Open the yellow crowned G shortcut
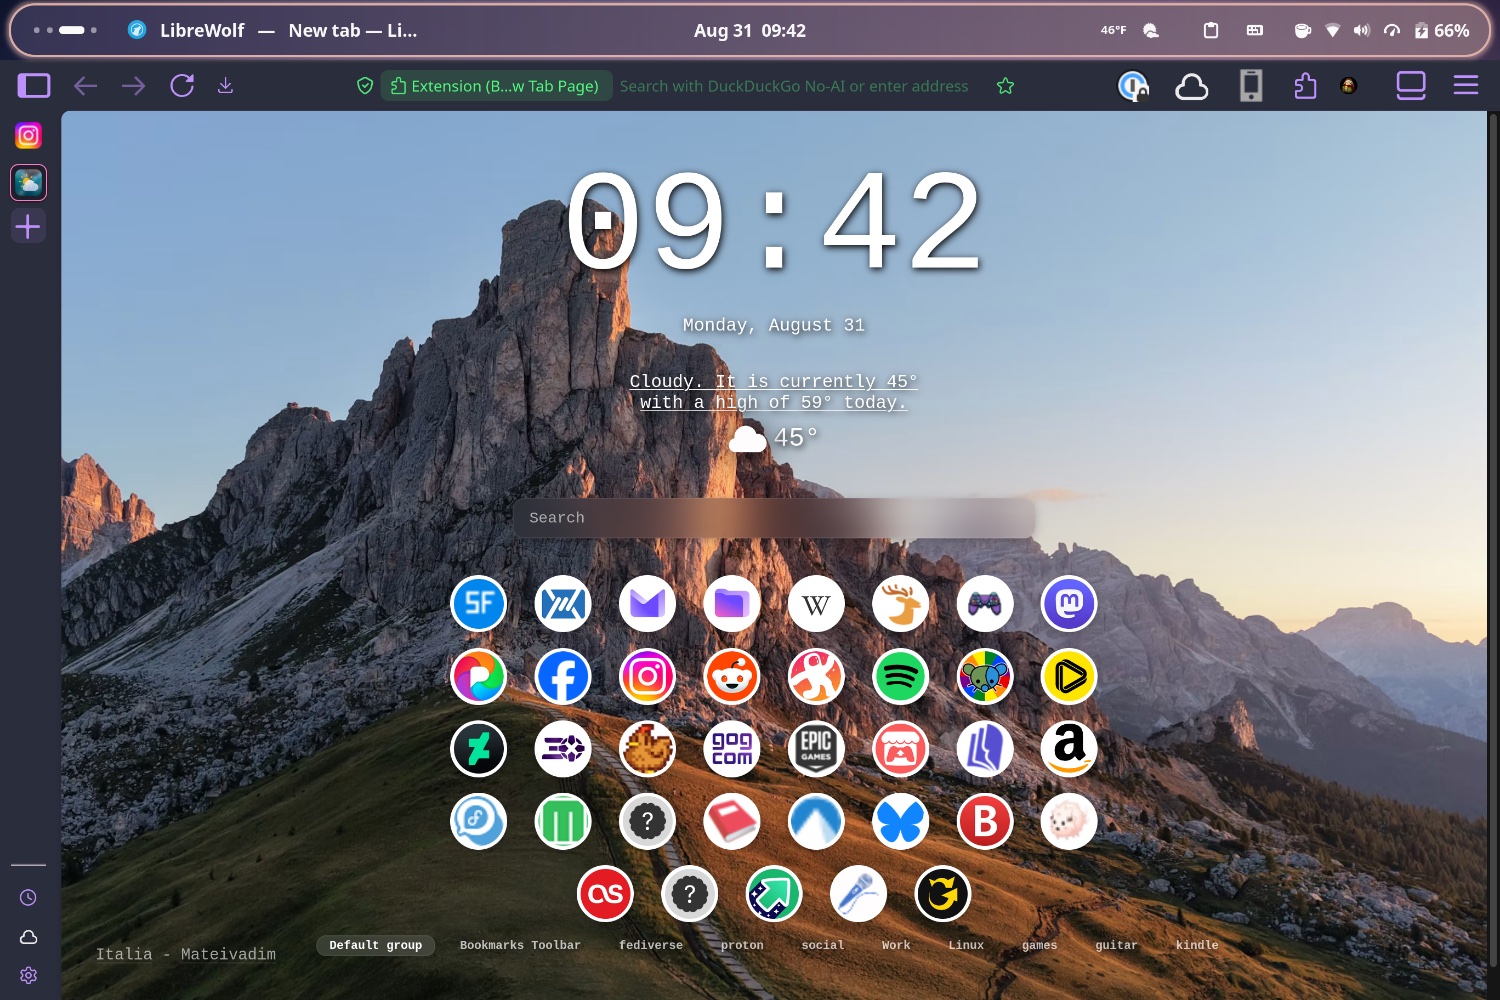The height and width of the screenshot is (1000, 1500). tap(942, 894)
